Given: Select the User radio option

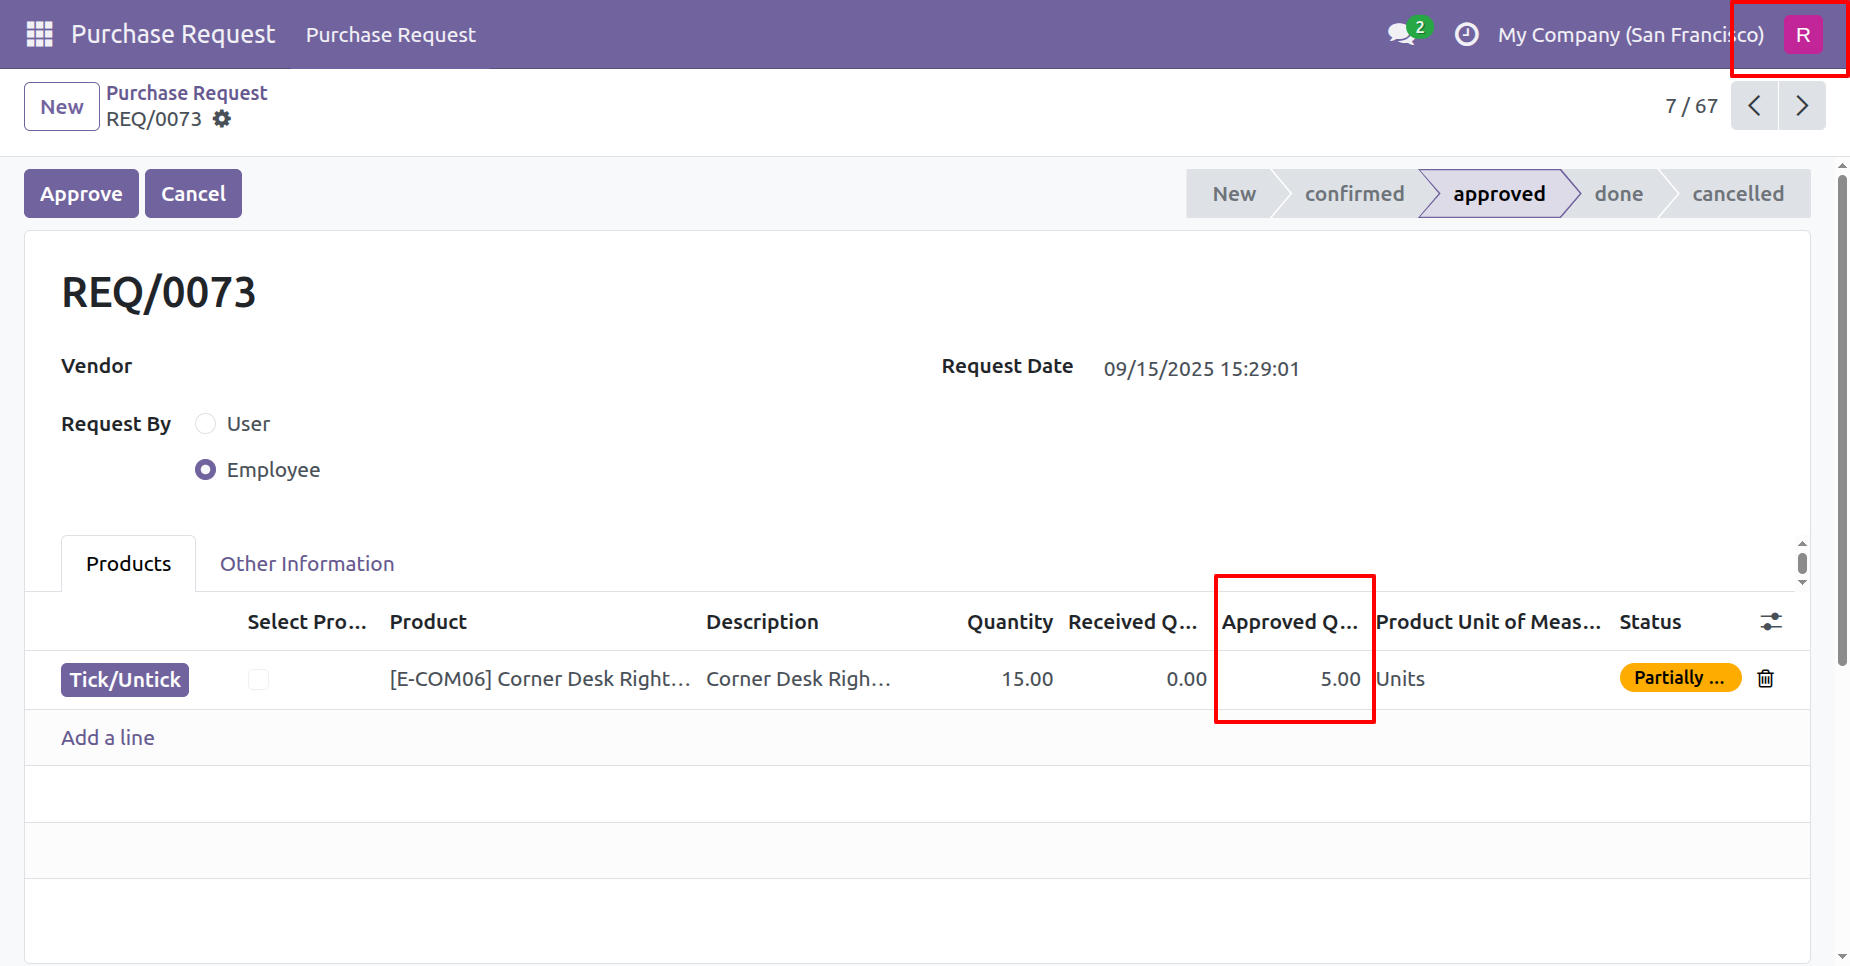Looking at the screenshot, I should [x=206, y=424].
